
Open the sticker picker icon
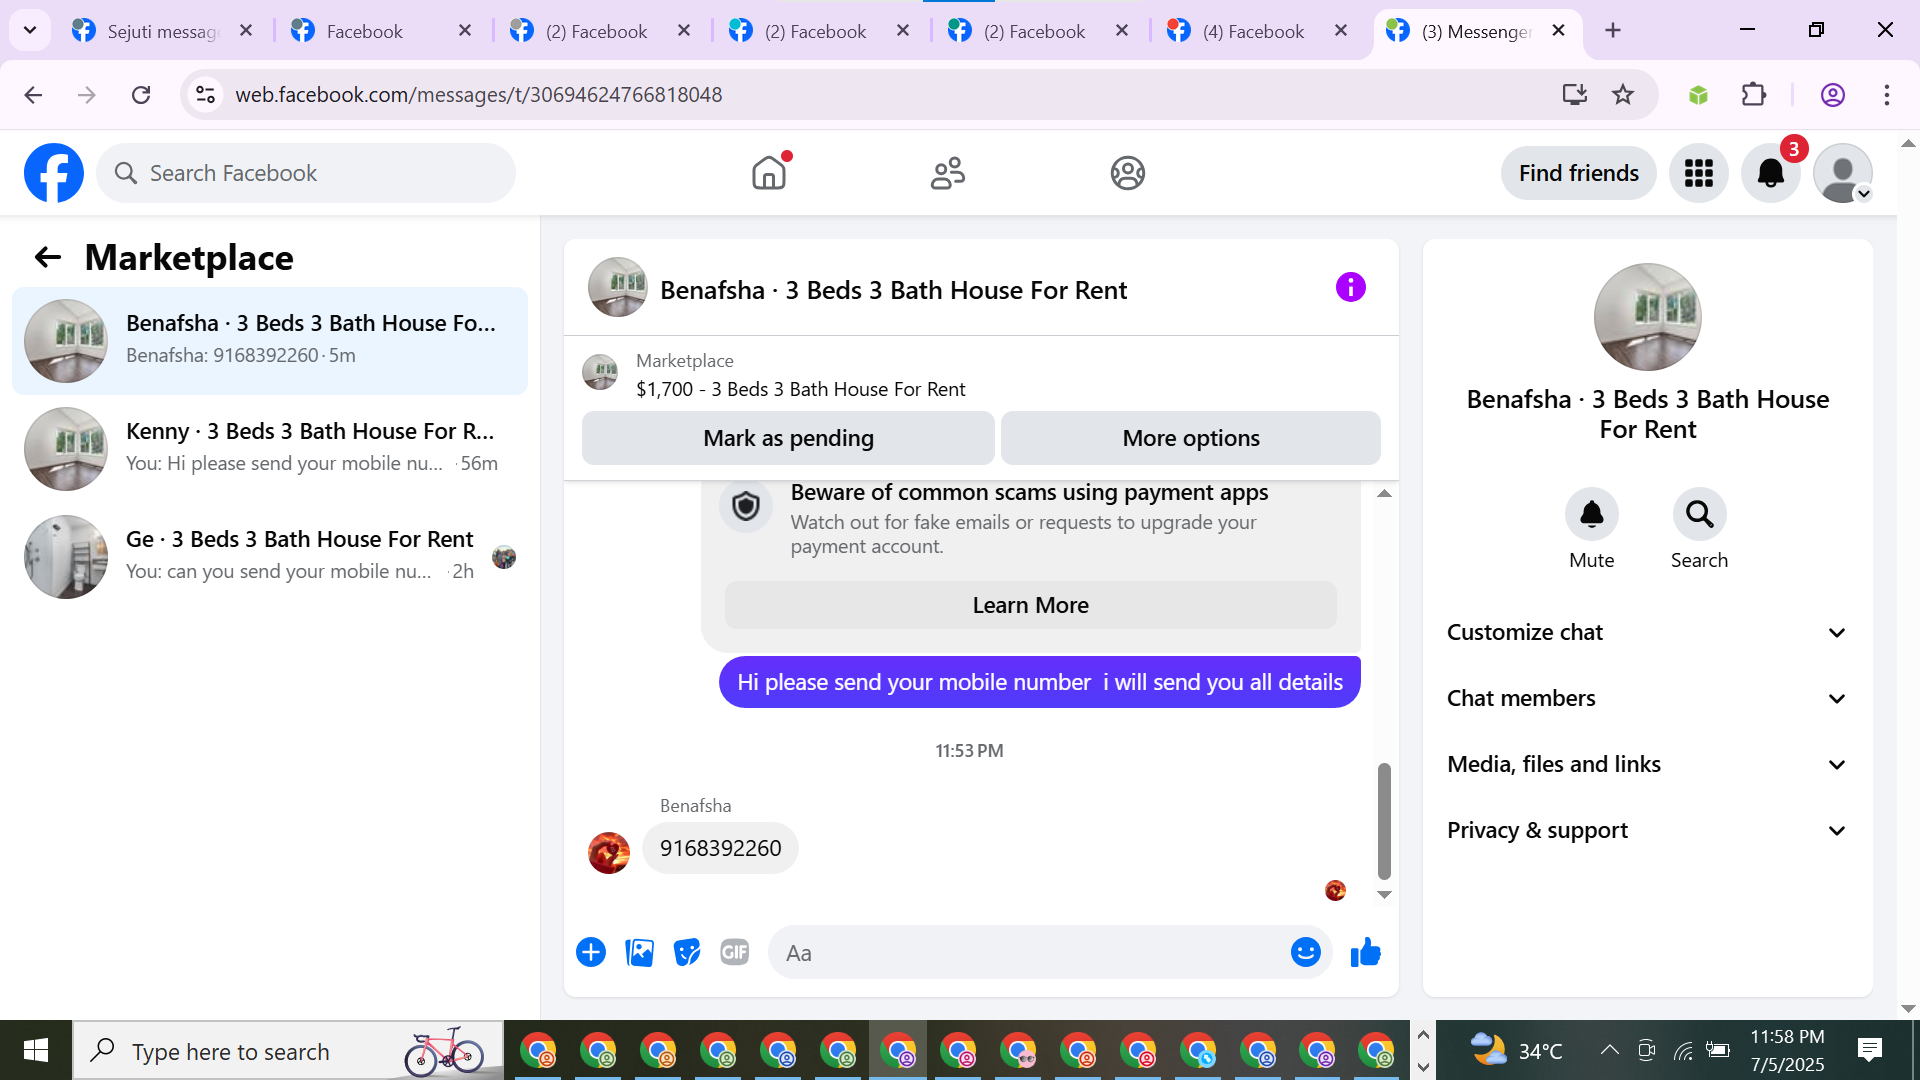(x=687, y=953)
